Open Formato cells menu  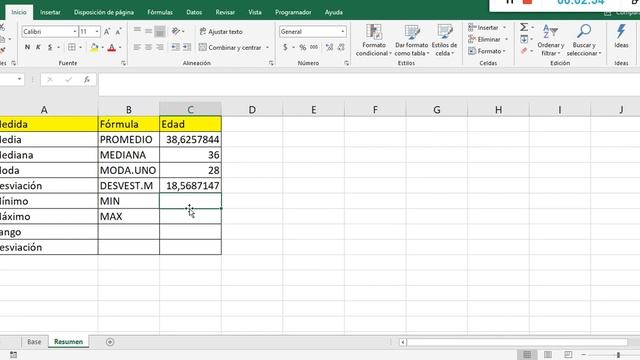487,51
